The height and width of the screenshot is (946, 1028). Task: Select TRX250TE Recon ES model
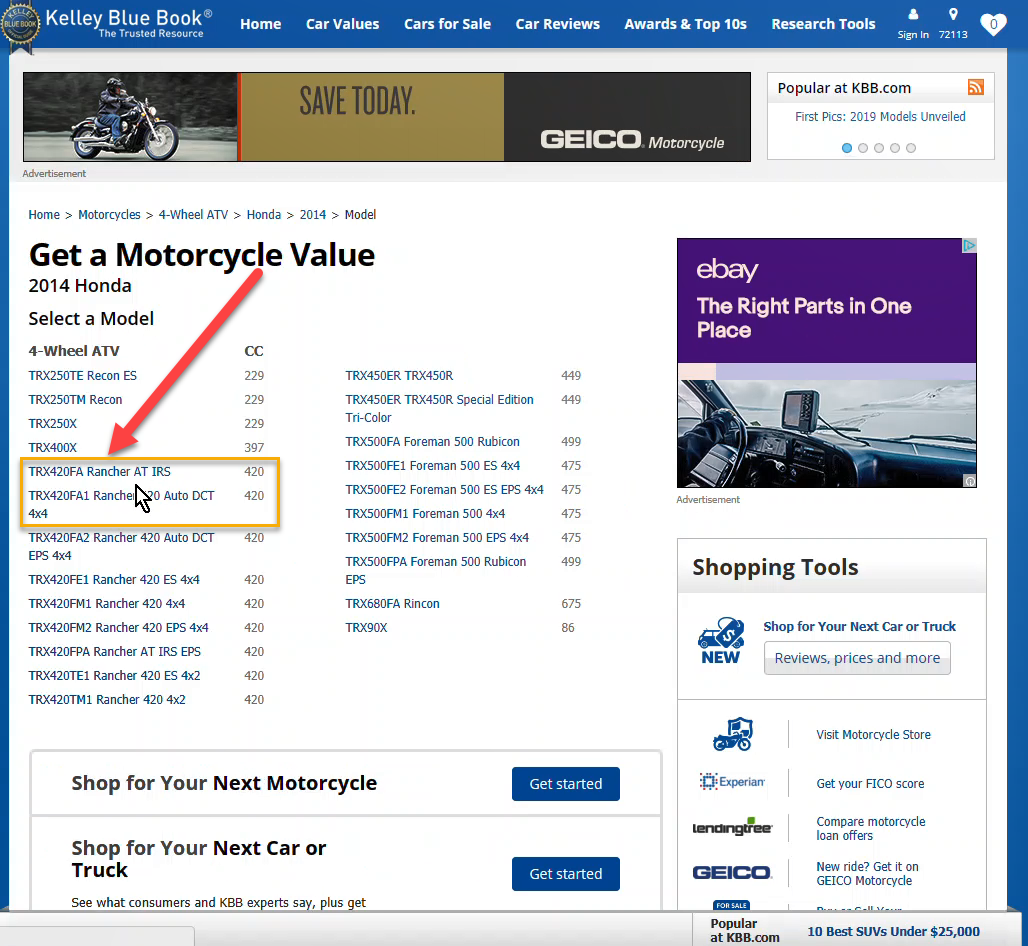83,376
